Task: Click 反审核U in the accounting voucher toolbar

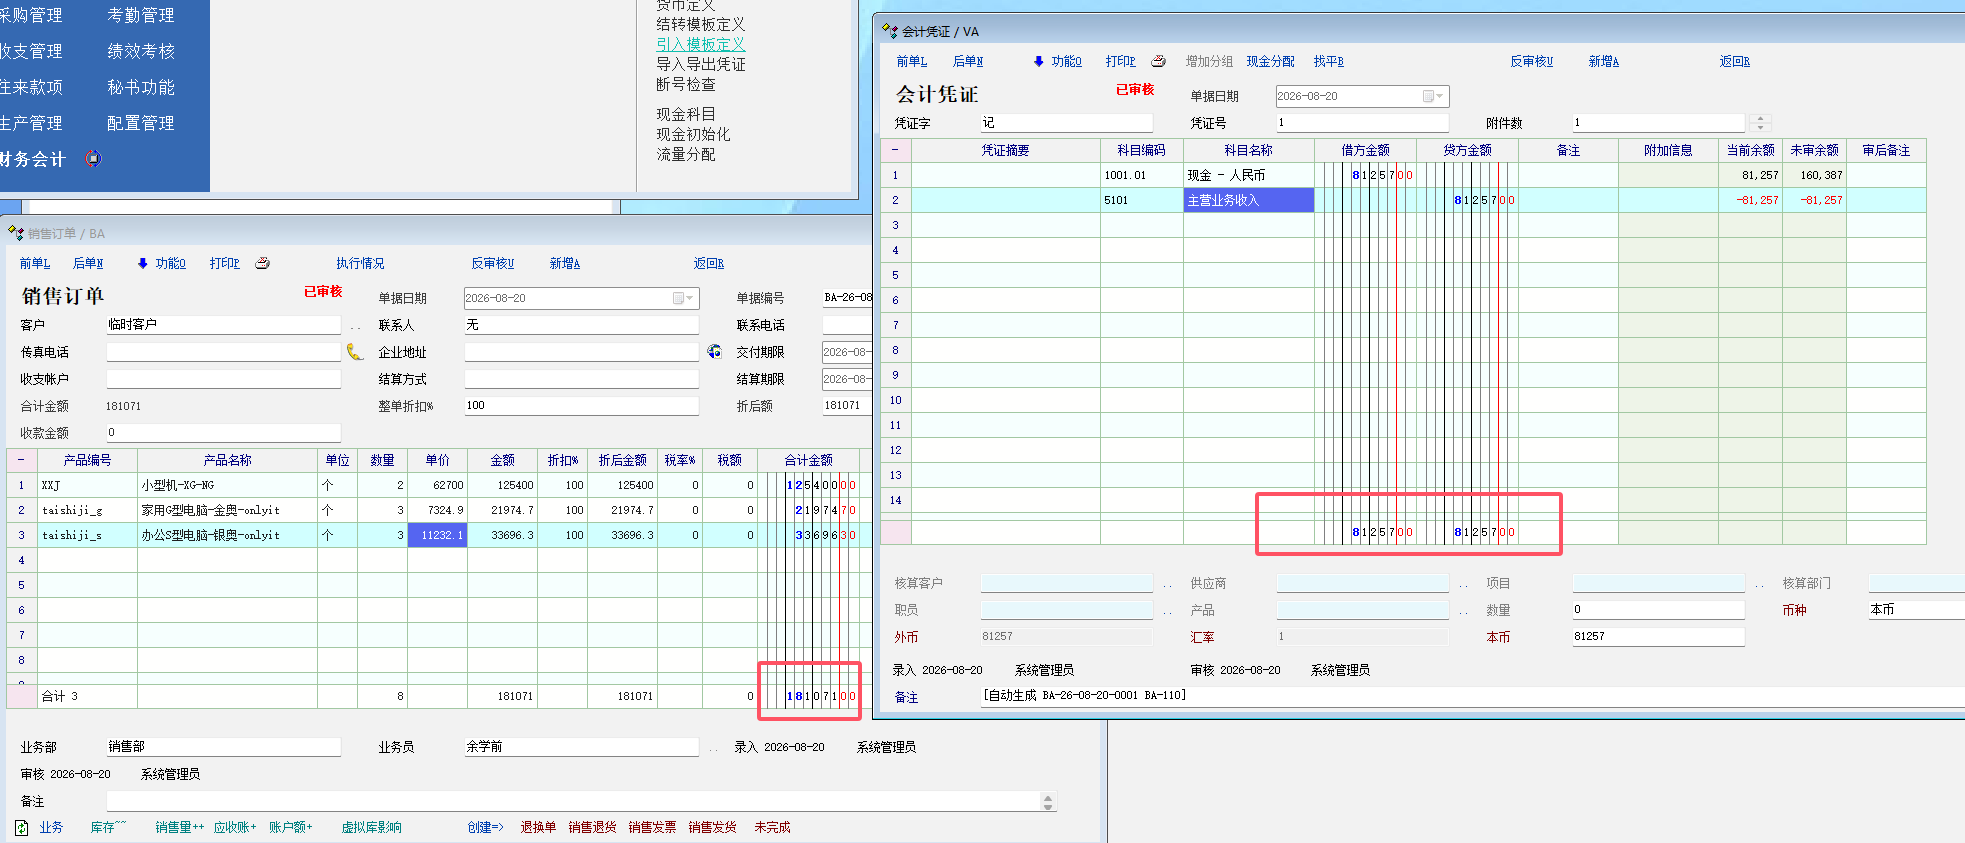Action: 1532,61
